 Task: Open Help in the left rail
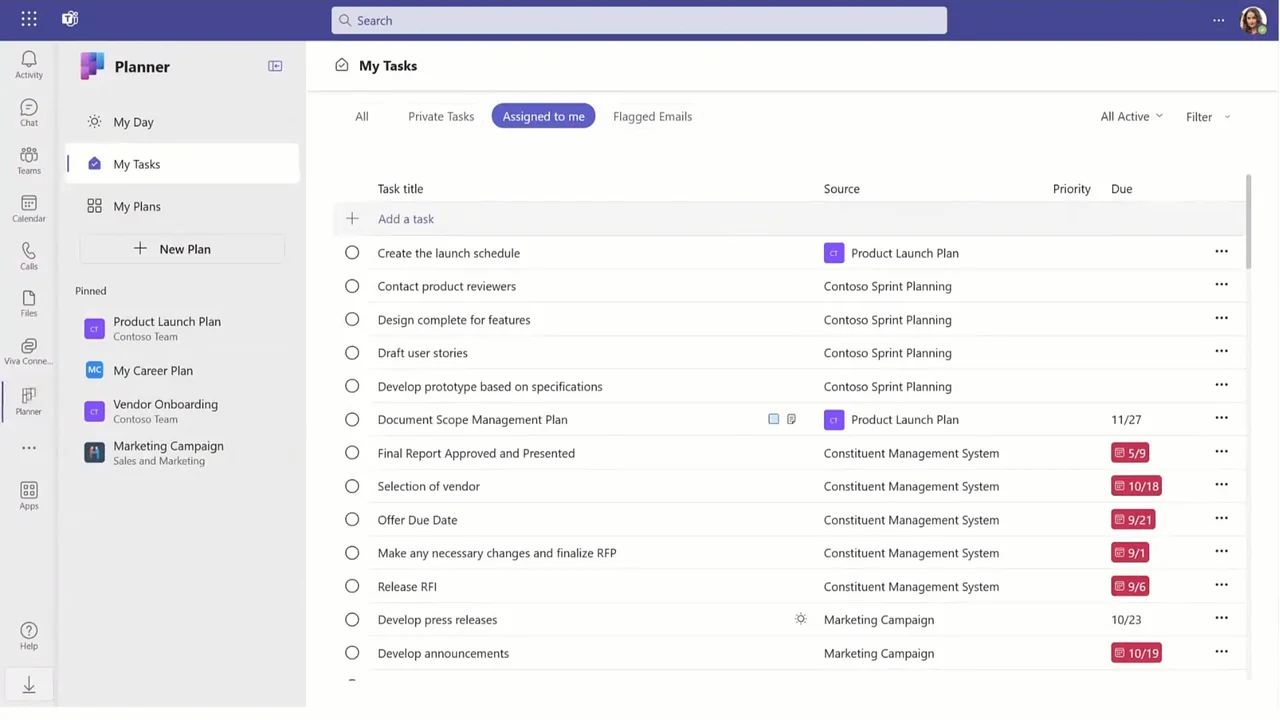coord(29,636)
